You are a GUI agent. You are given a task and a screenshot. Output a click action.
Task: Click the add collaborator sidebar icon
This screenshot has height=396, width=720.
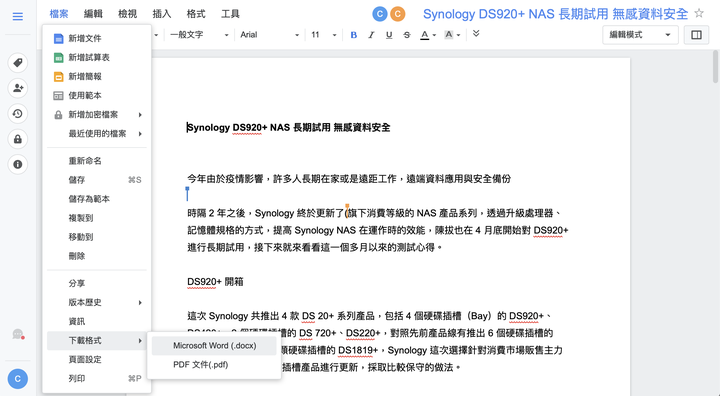(18, 88)
